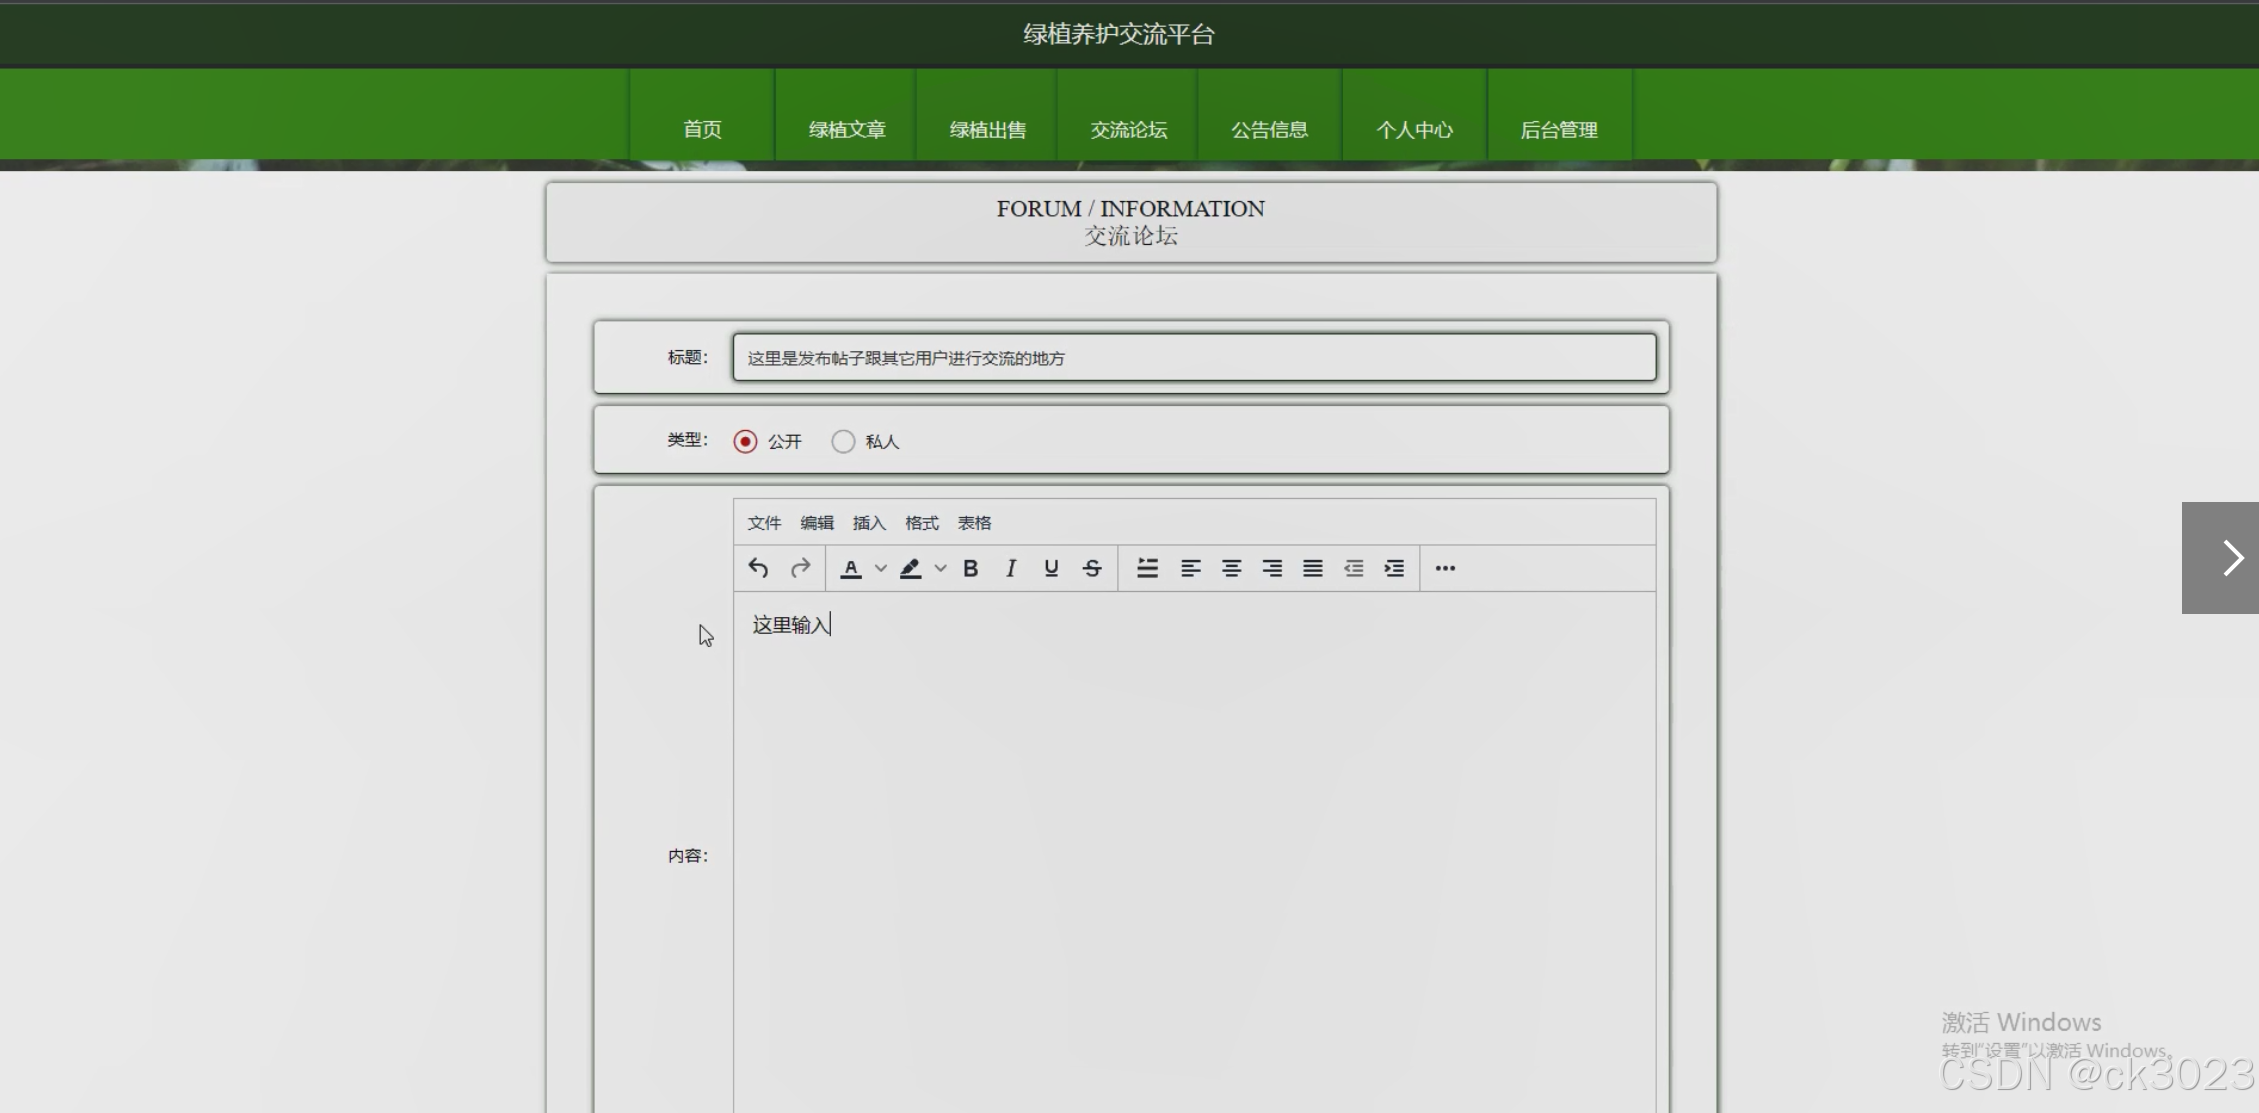Open the 插入 editor menu
The width and height of the screenshot is (2259, 1113).
pos(869,523)
